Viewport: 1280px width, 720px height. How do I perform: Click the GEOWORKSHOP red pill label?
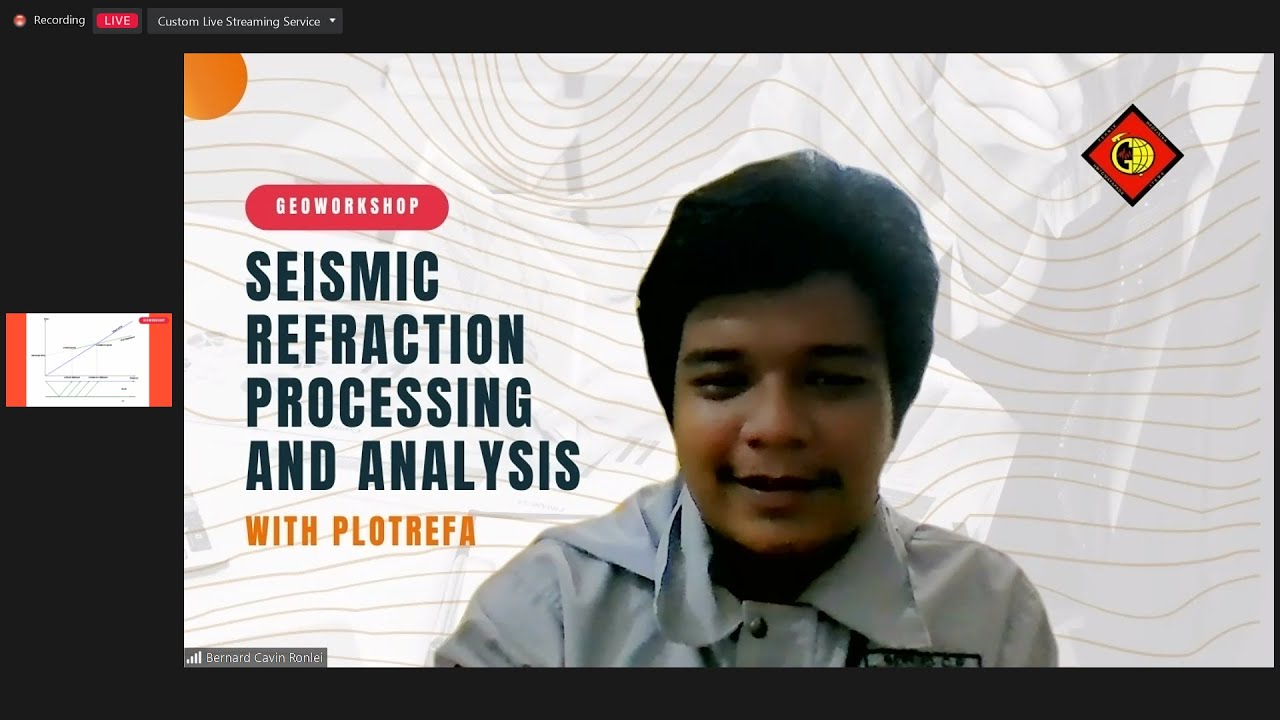(x=347, y=207)
